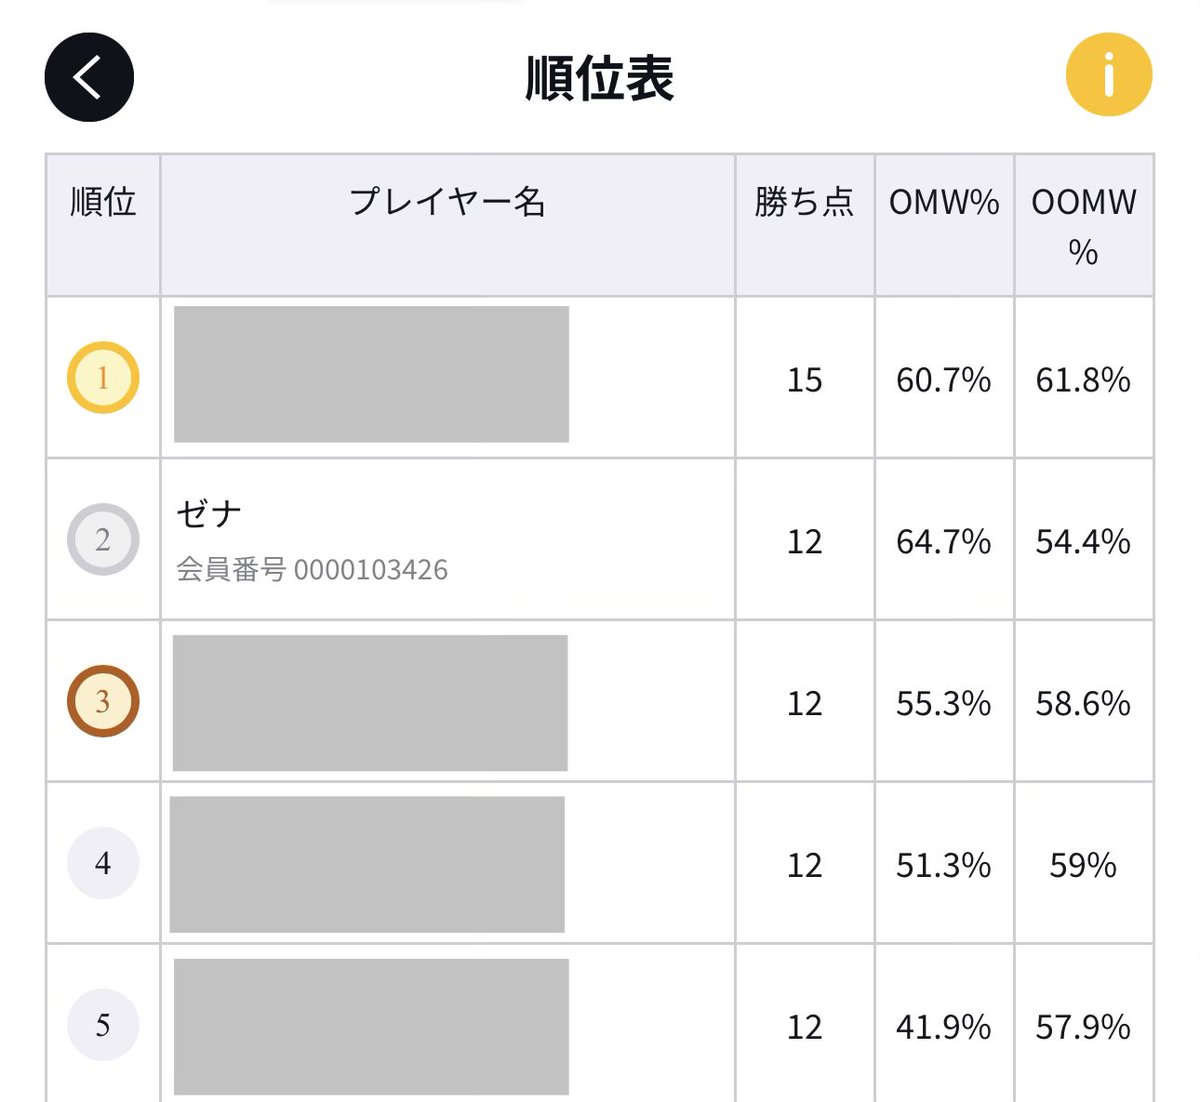Viewport: 1200px width, 1102px height.
Task: Select the rank 4 circle badge
Action: coord(103,863)
